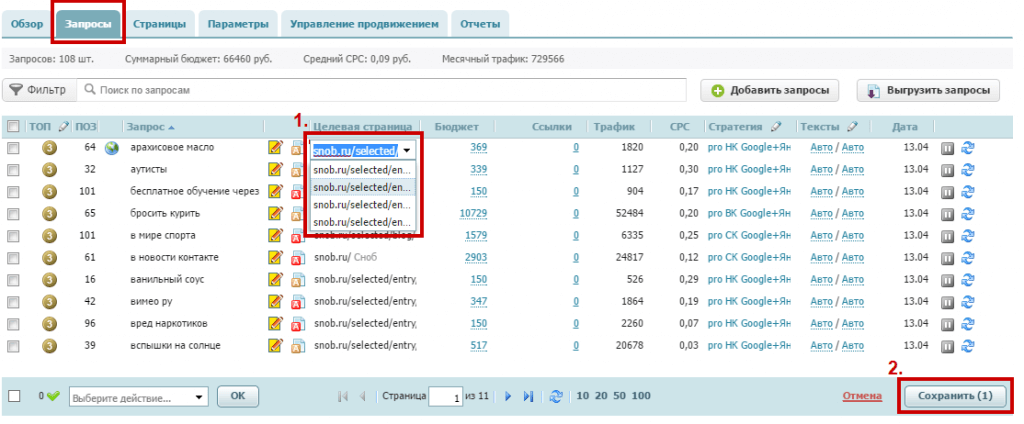Pause the 'в новости контакте' query

click(948, 257)
